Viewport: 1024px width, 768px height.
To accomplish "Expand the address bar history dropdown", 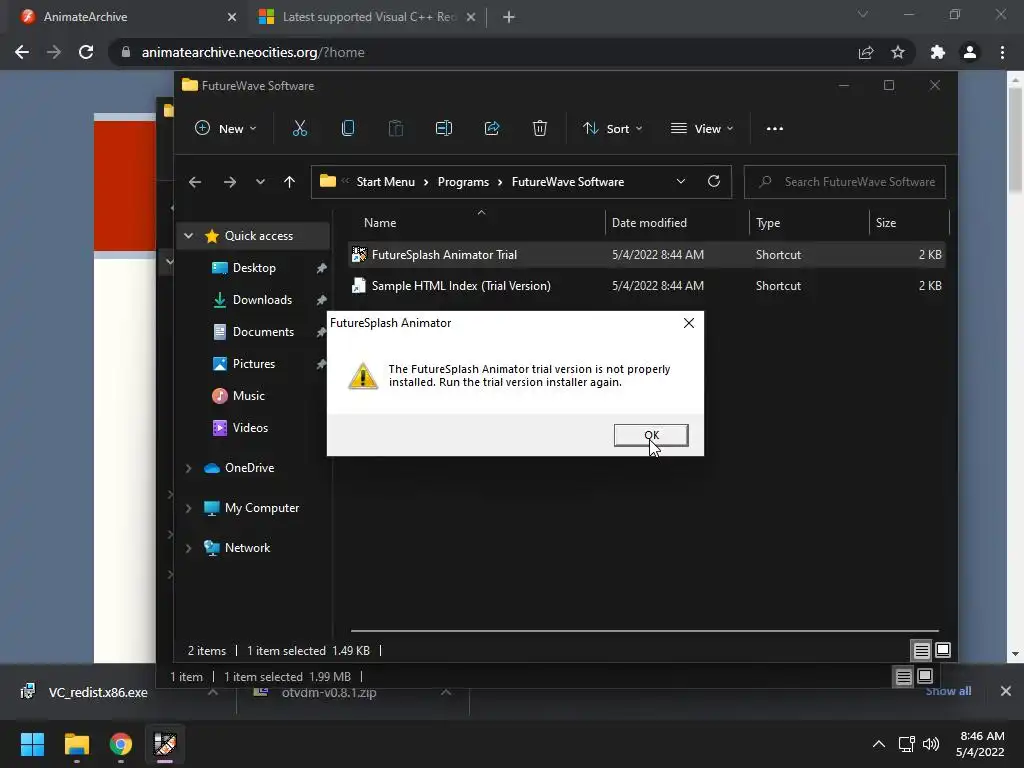I will click(680, 182).
